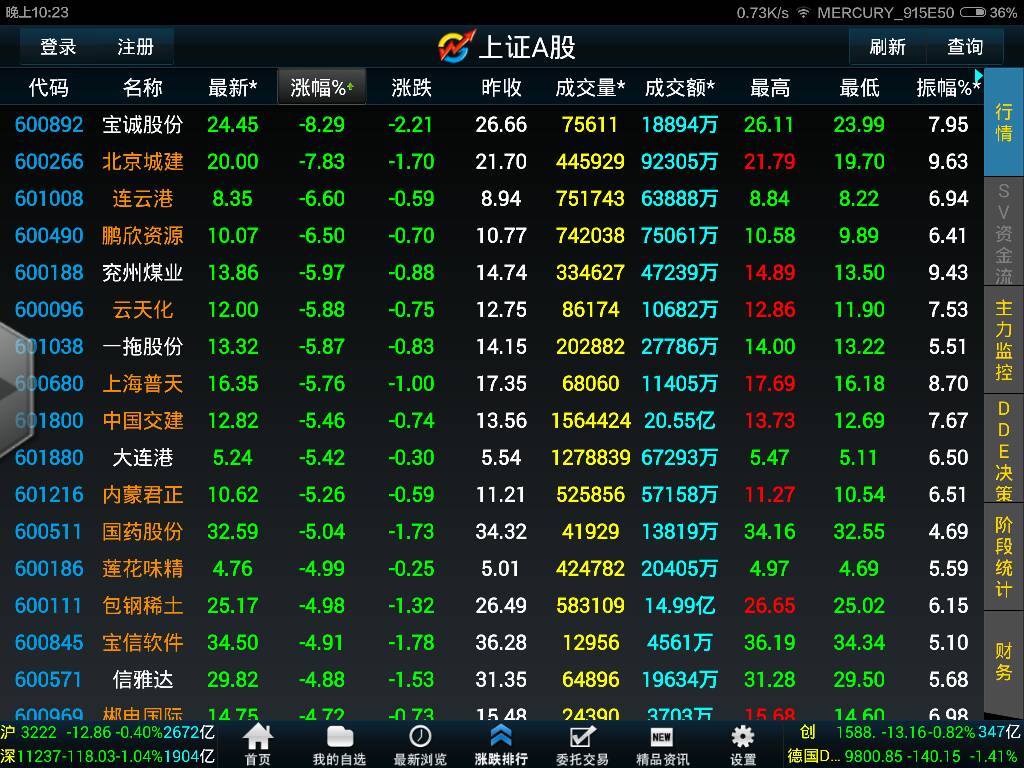
Task: Sort by 最高 column header
Action: pos(770,87)
